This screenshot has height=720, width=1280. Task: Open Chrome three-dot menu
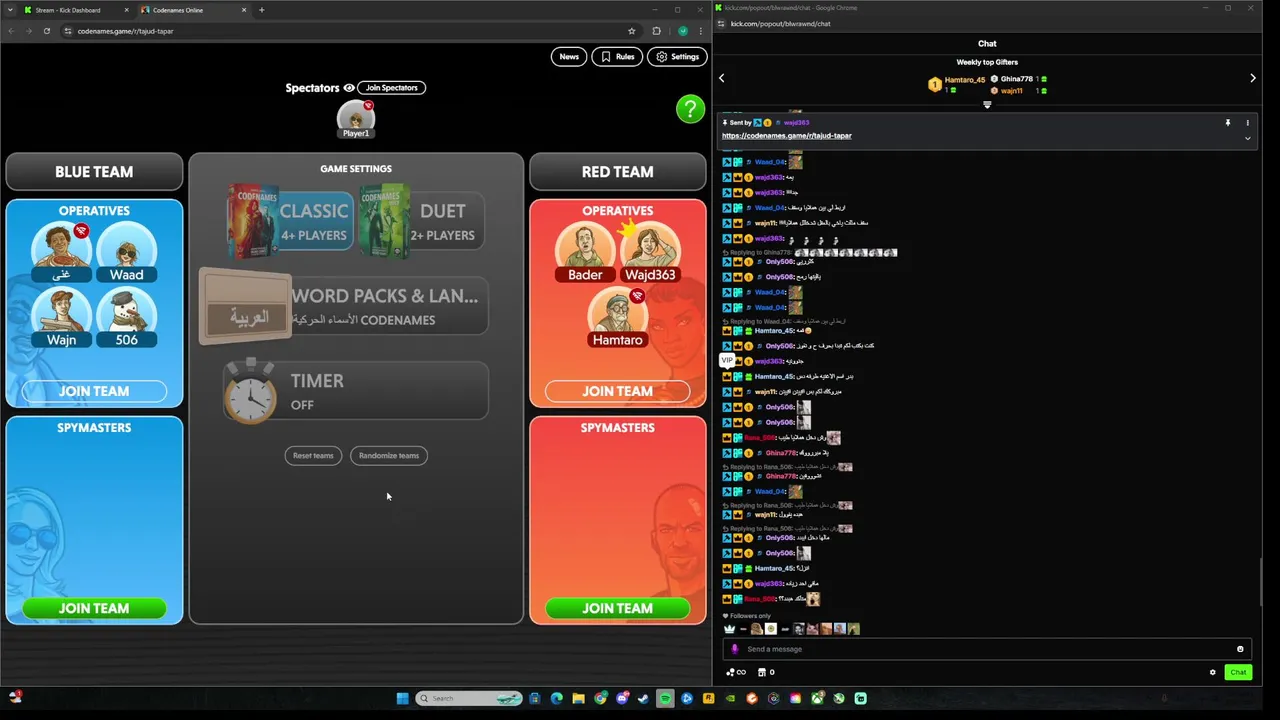700,31
